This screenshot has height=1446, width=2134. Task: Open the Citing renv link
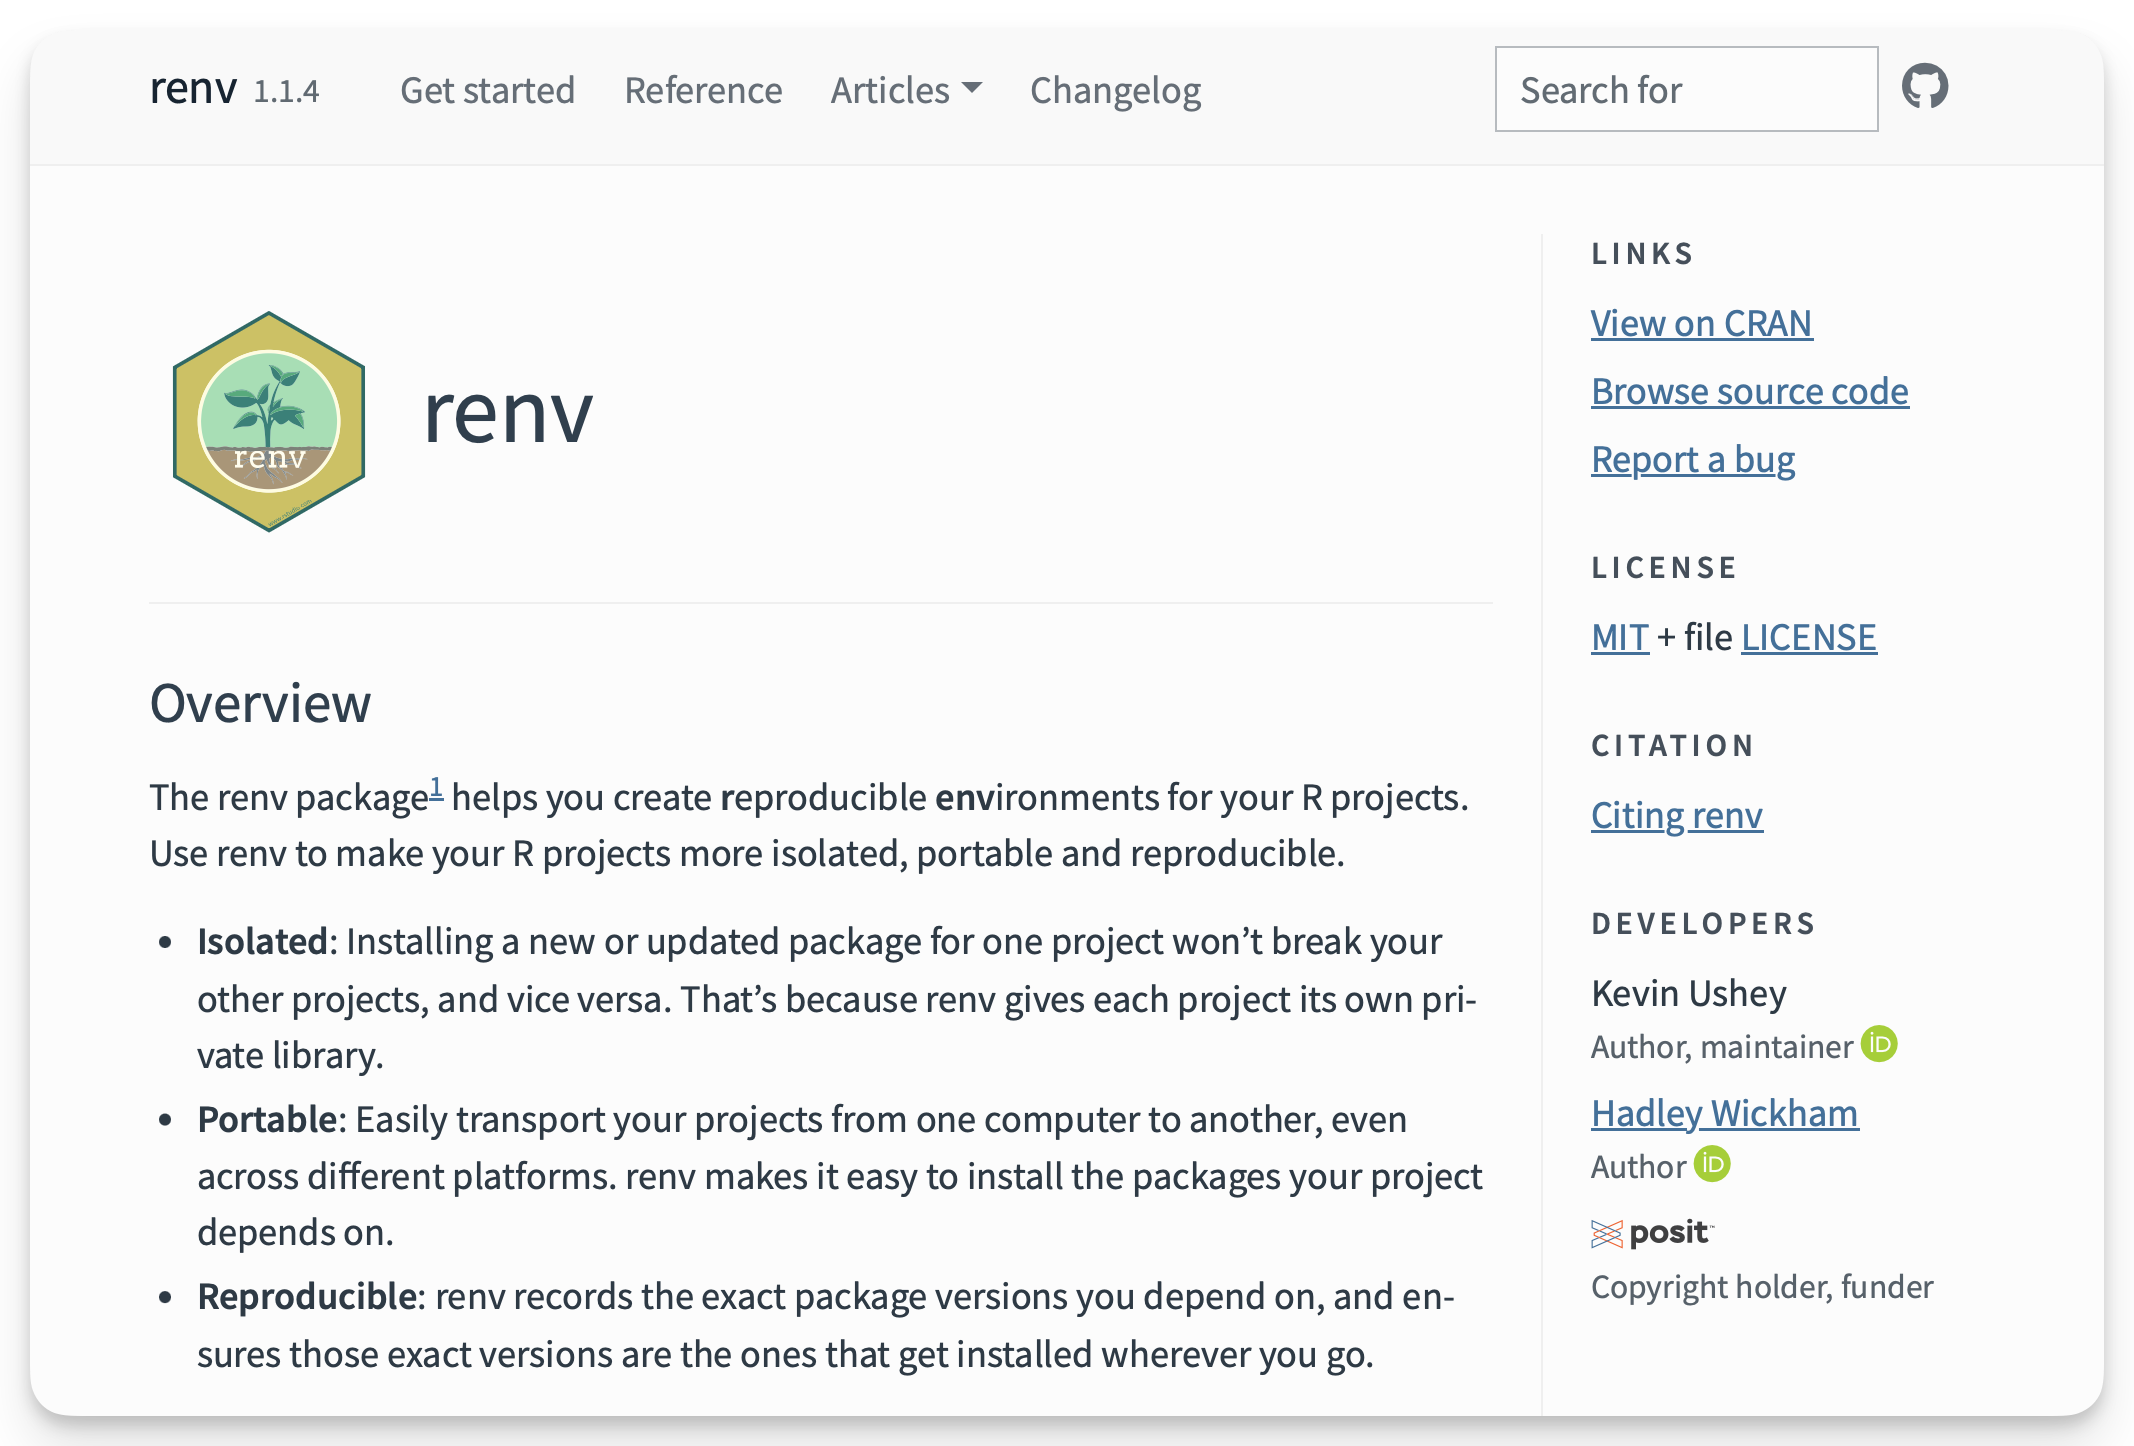tap(1676, 815)
